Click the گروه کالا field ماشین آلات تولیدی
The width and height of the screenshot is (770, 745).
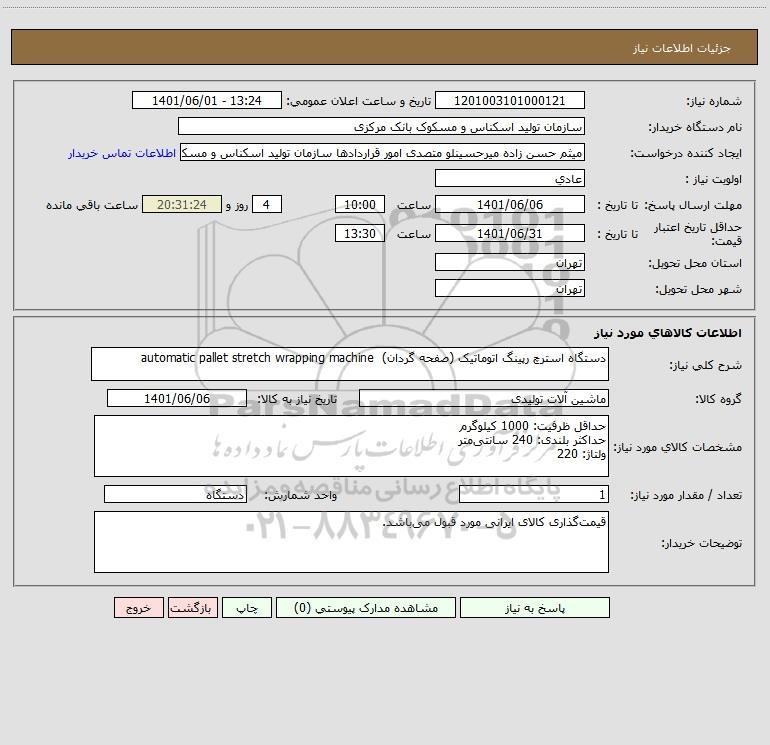[484, 398]
